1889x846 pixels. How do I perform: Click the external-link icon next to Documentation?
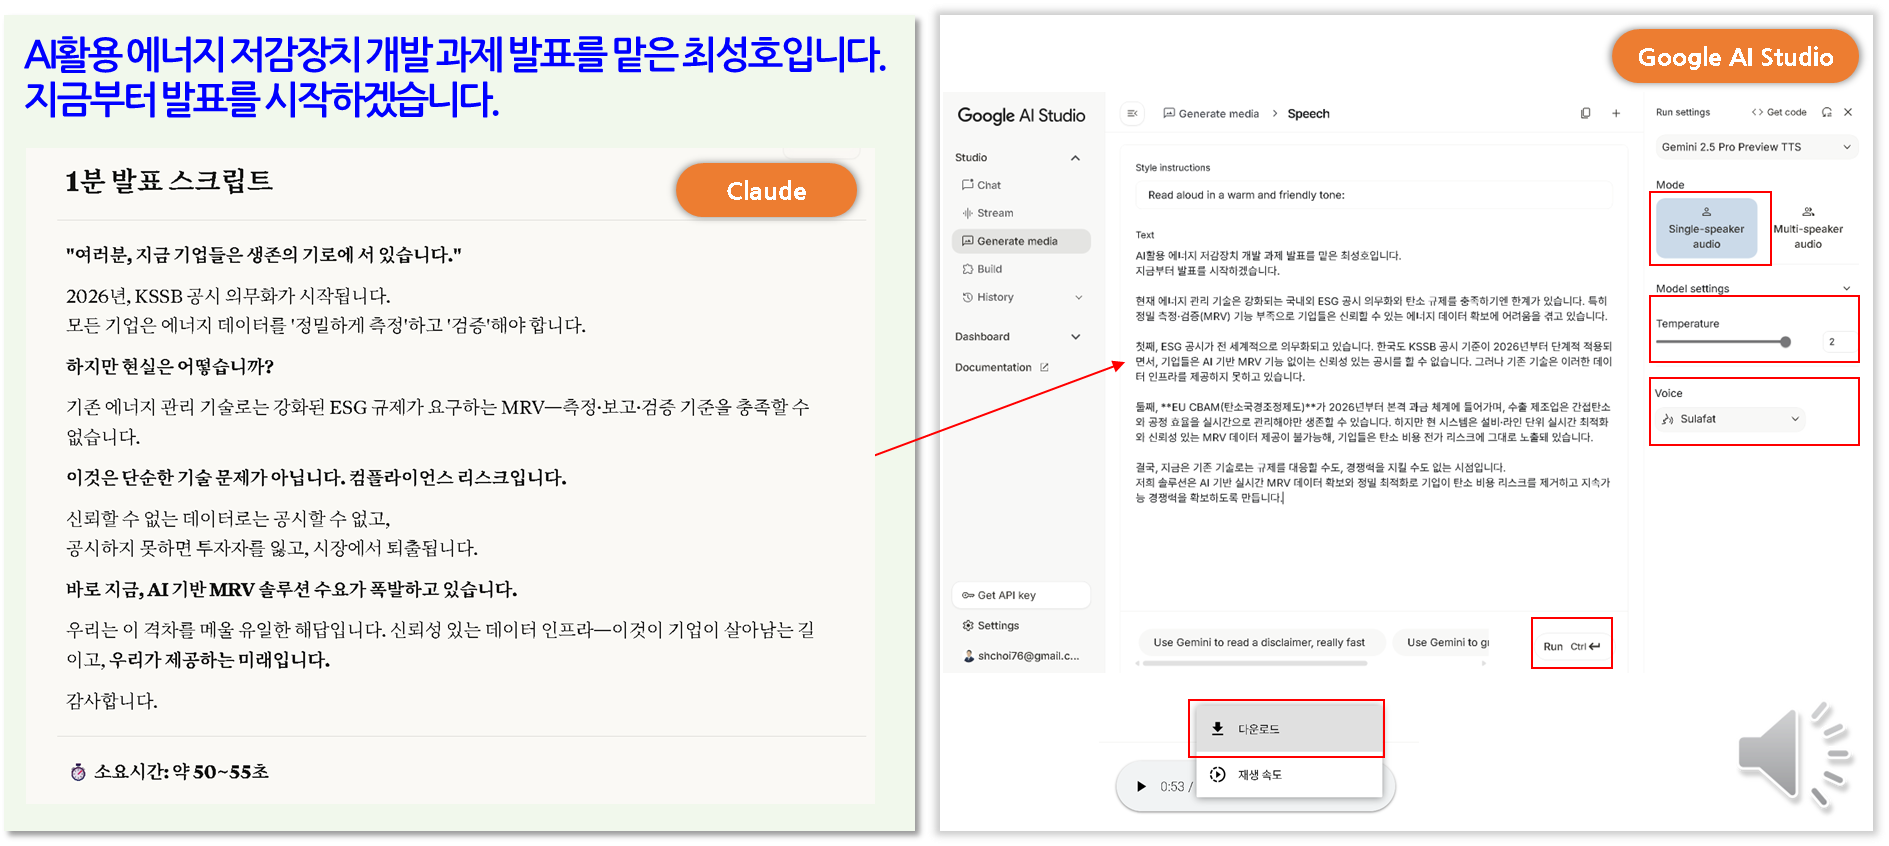1044,368
